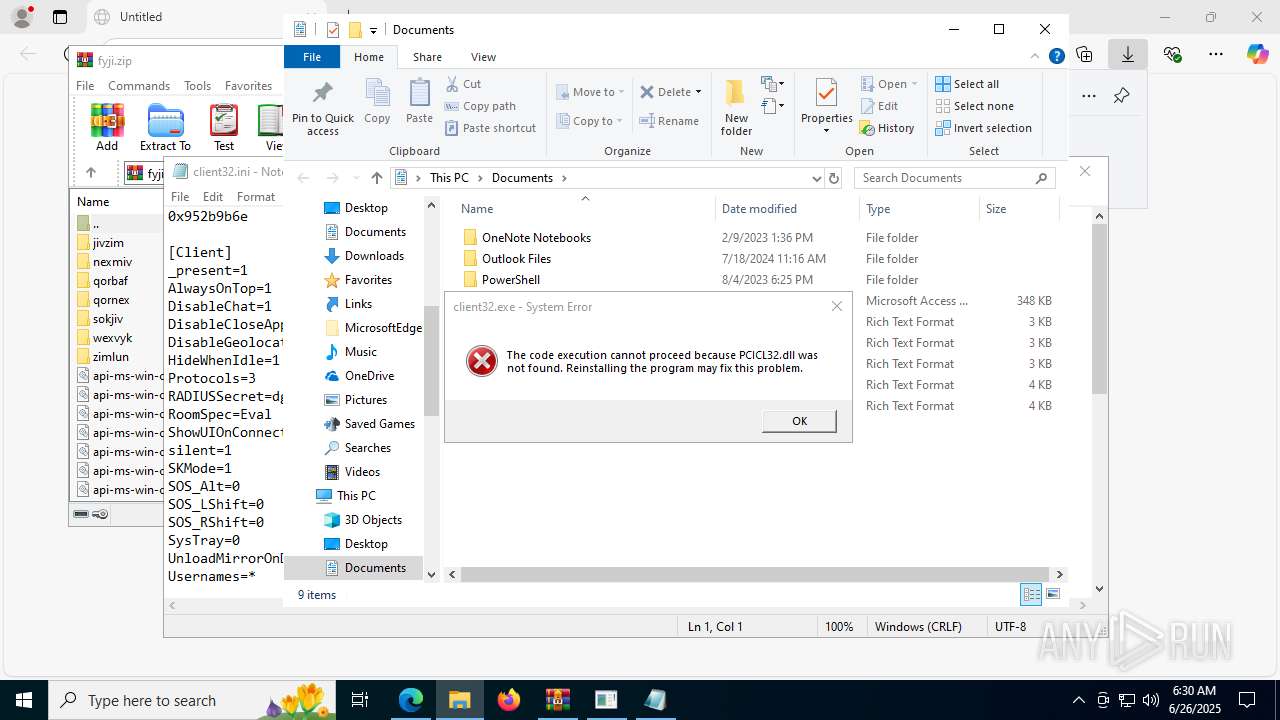Open Firefox from the taskbar

point(509,700)
